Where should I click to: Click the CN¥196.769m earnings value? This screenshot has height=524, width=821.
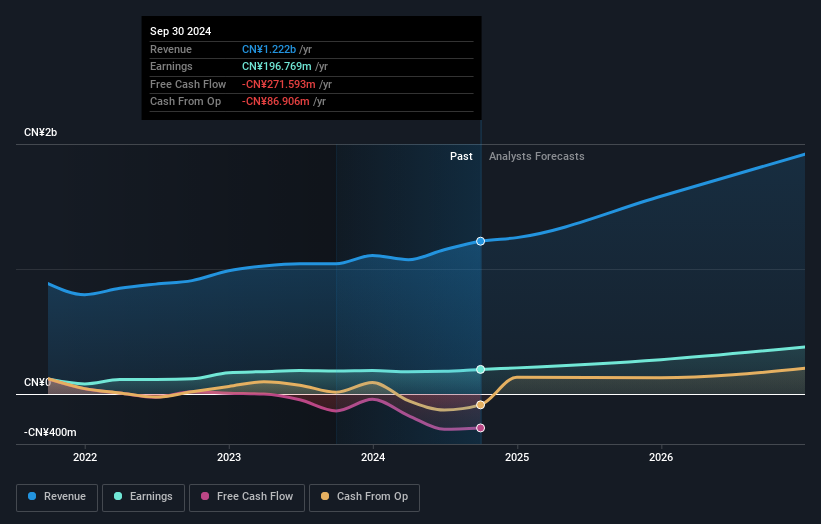coord(276,66)
